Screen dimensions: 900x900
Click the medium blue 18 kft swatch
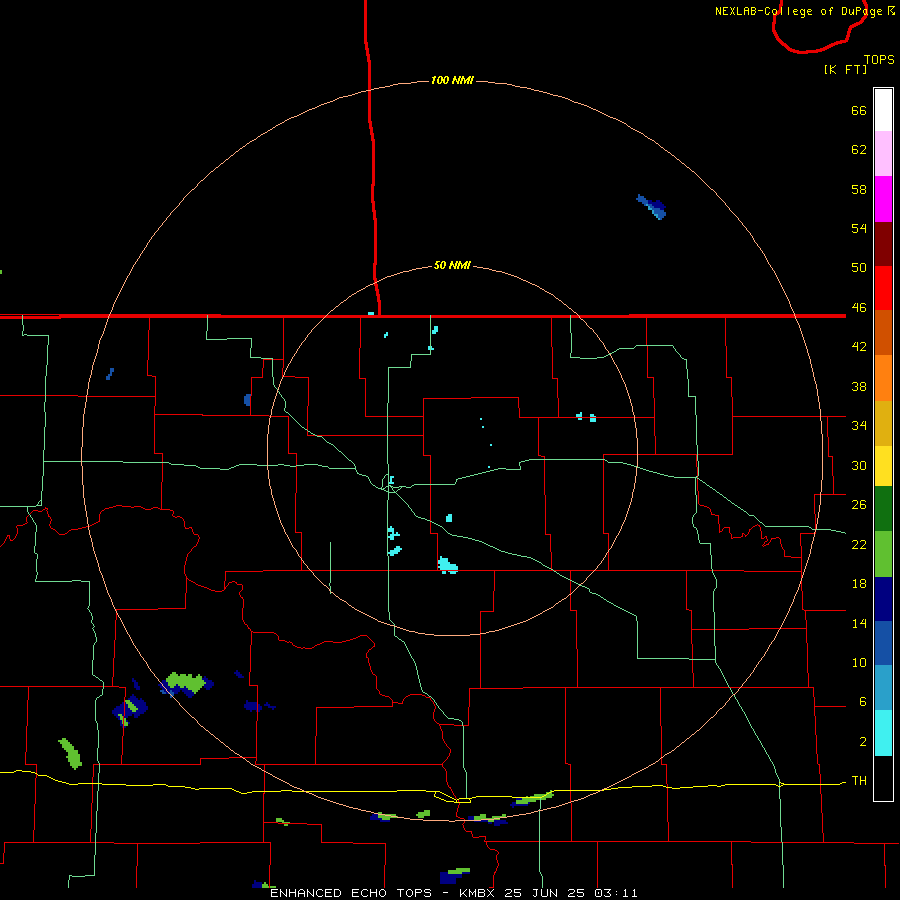tap(883, 643)
